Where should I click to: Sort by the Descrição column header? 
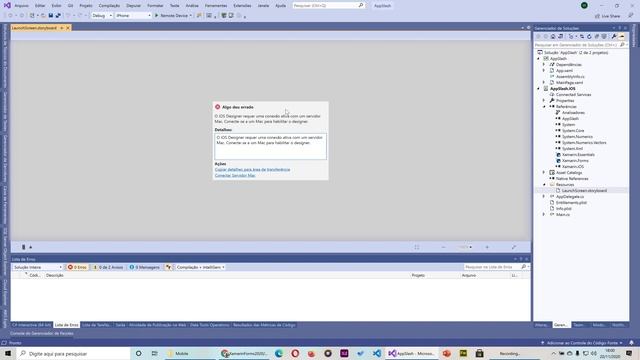(55, 276)
